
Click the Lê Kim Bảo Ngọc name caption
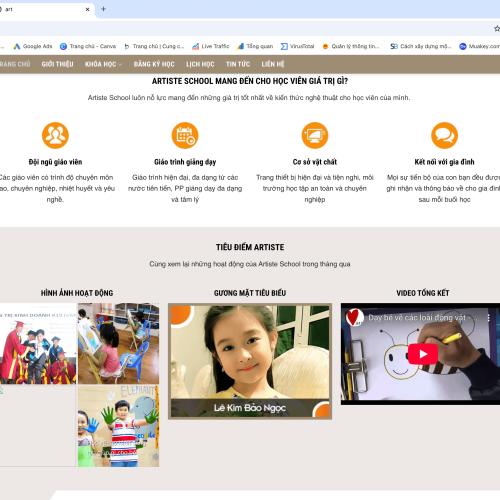coord(250,408)
